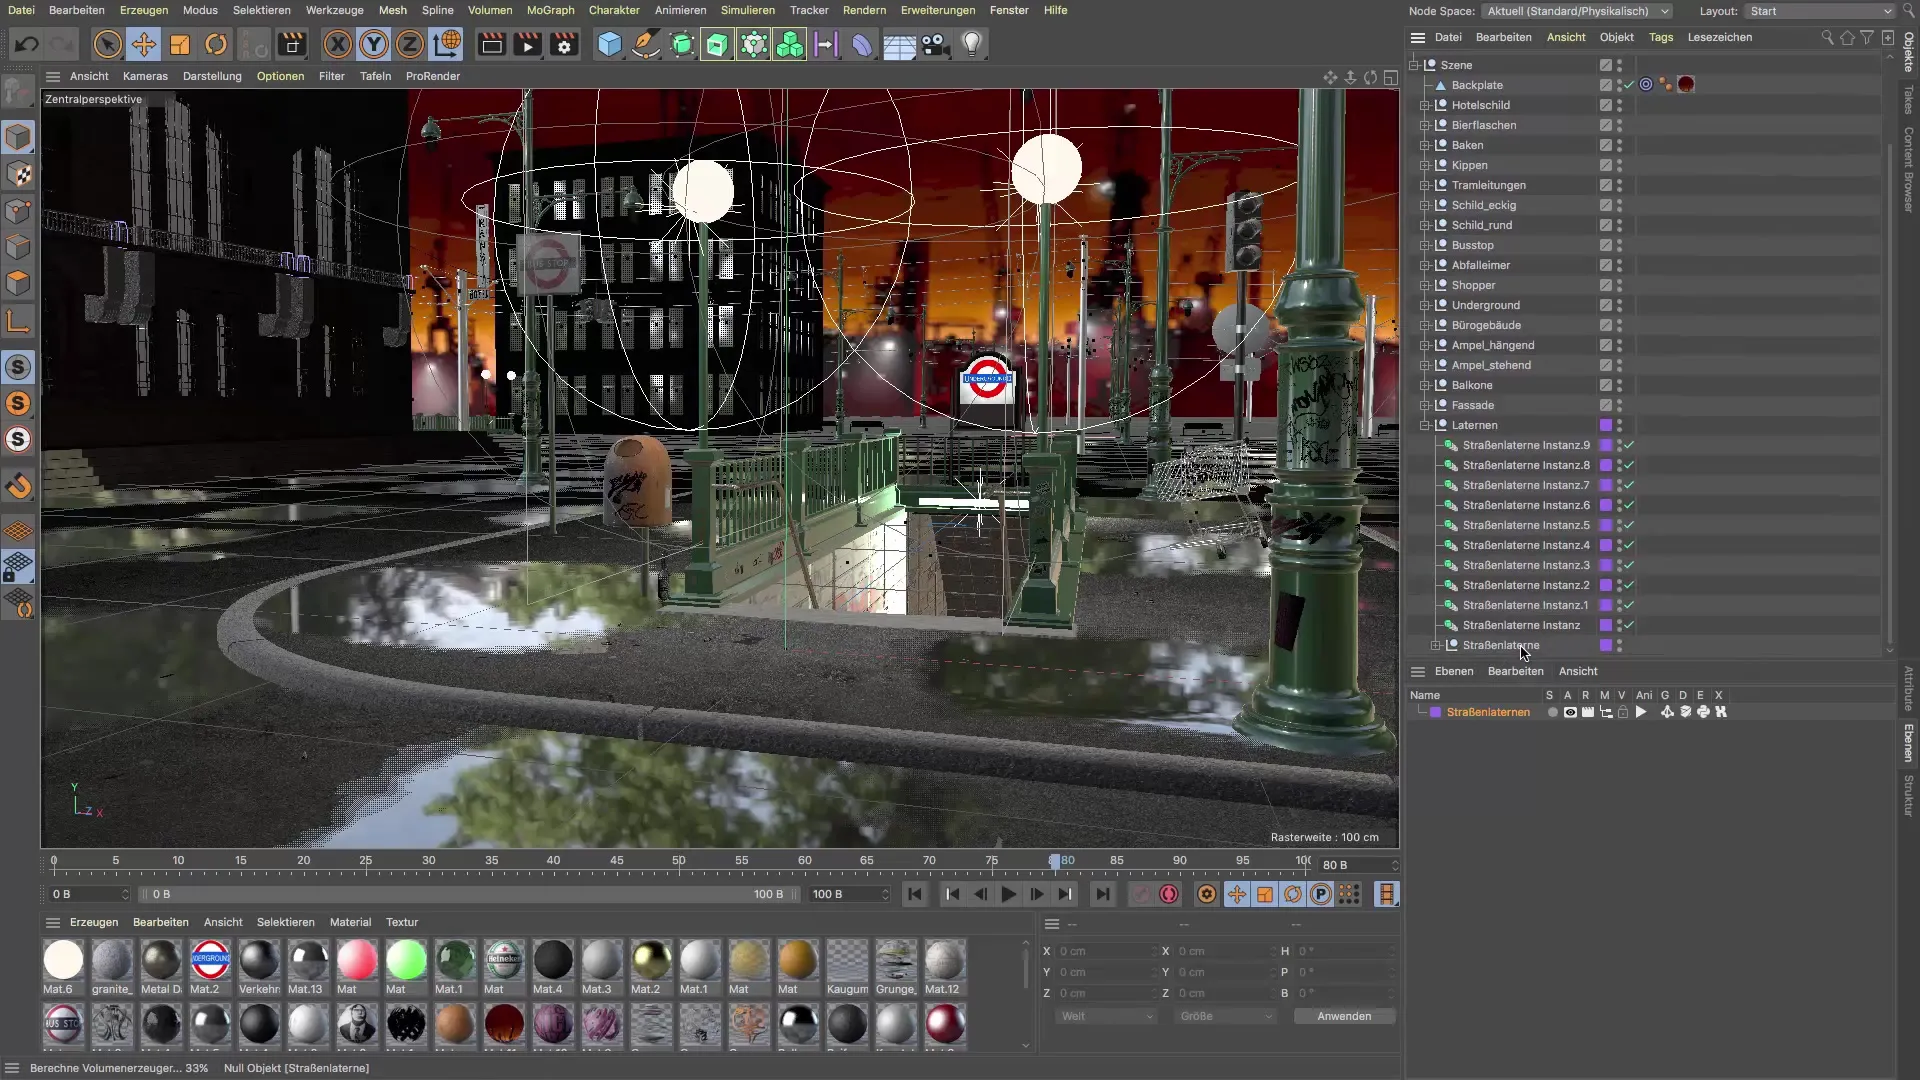Render to Picture Viewer icon
1920x1080 pixels.
[527, 44]
